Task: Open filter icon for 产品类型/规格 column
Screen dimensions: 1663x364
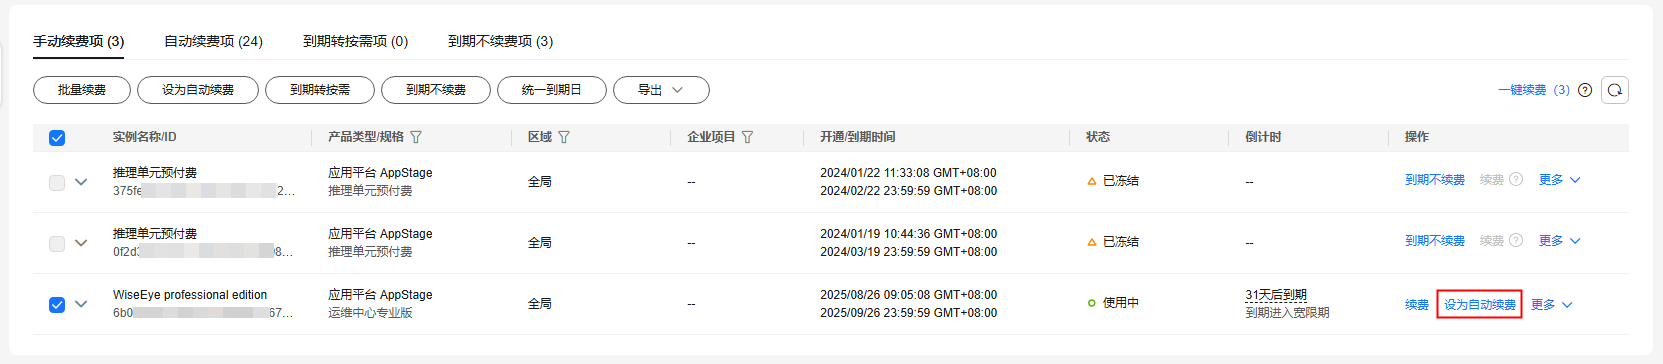Action: (x=416, y=137)
